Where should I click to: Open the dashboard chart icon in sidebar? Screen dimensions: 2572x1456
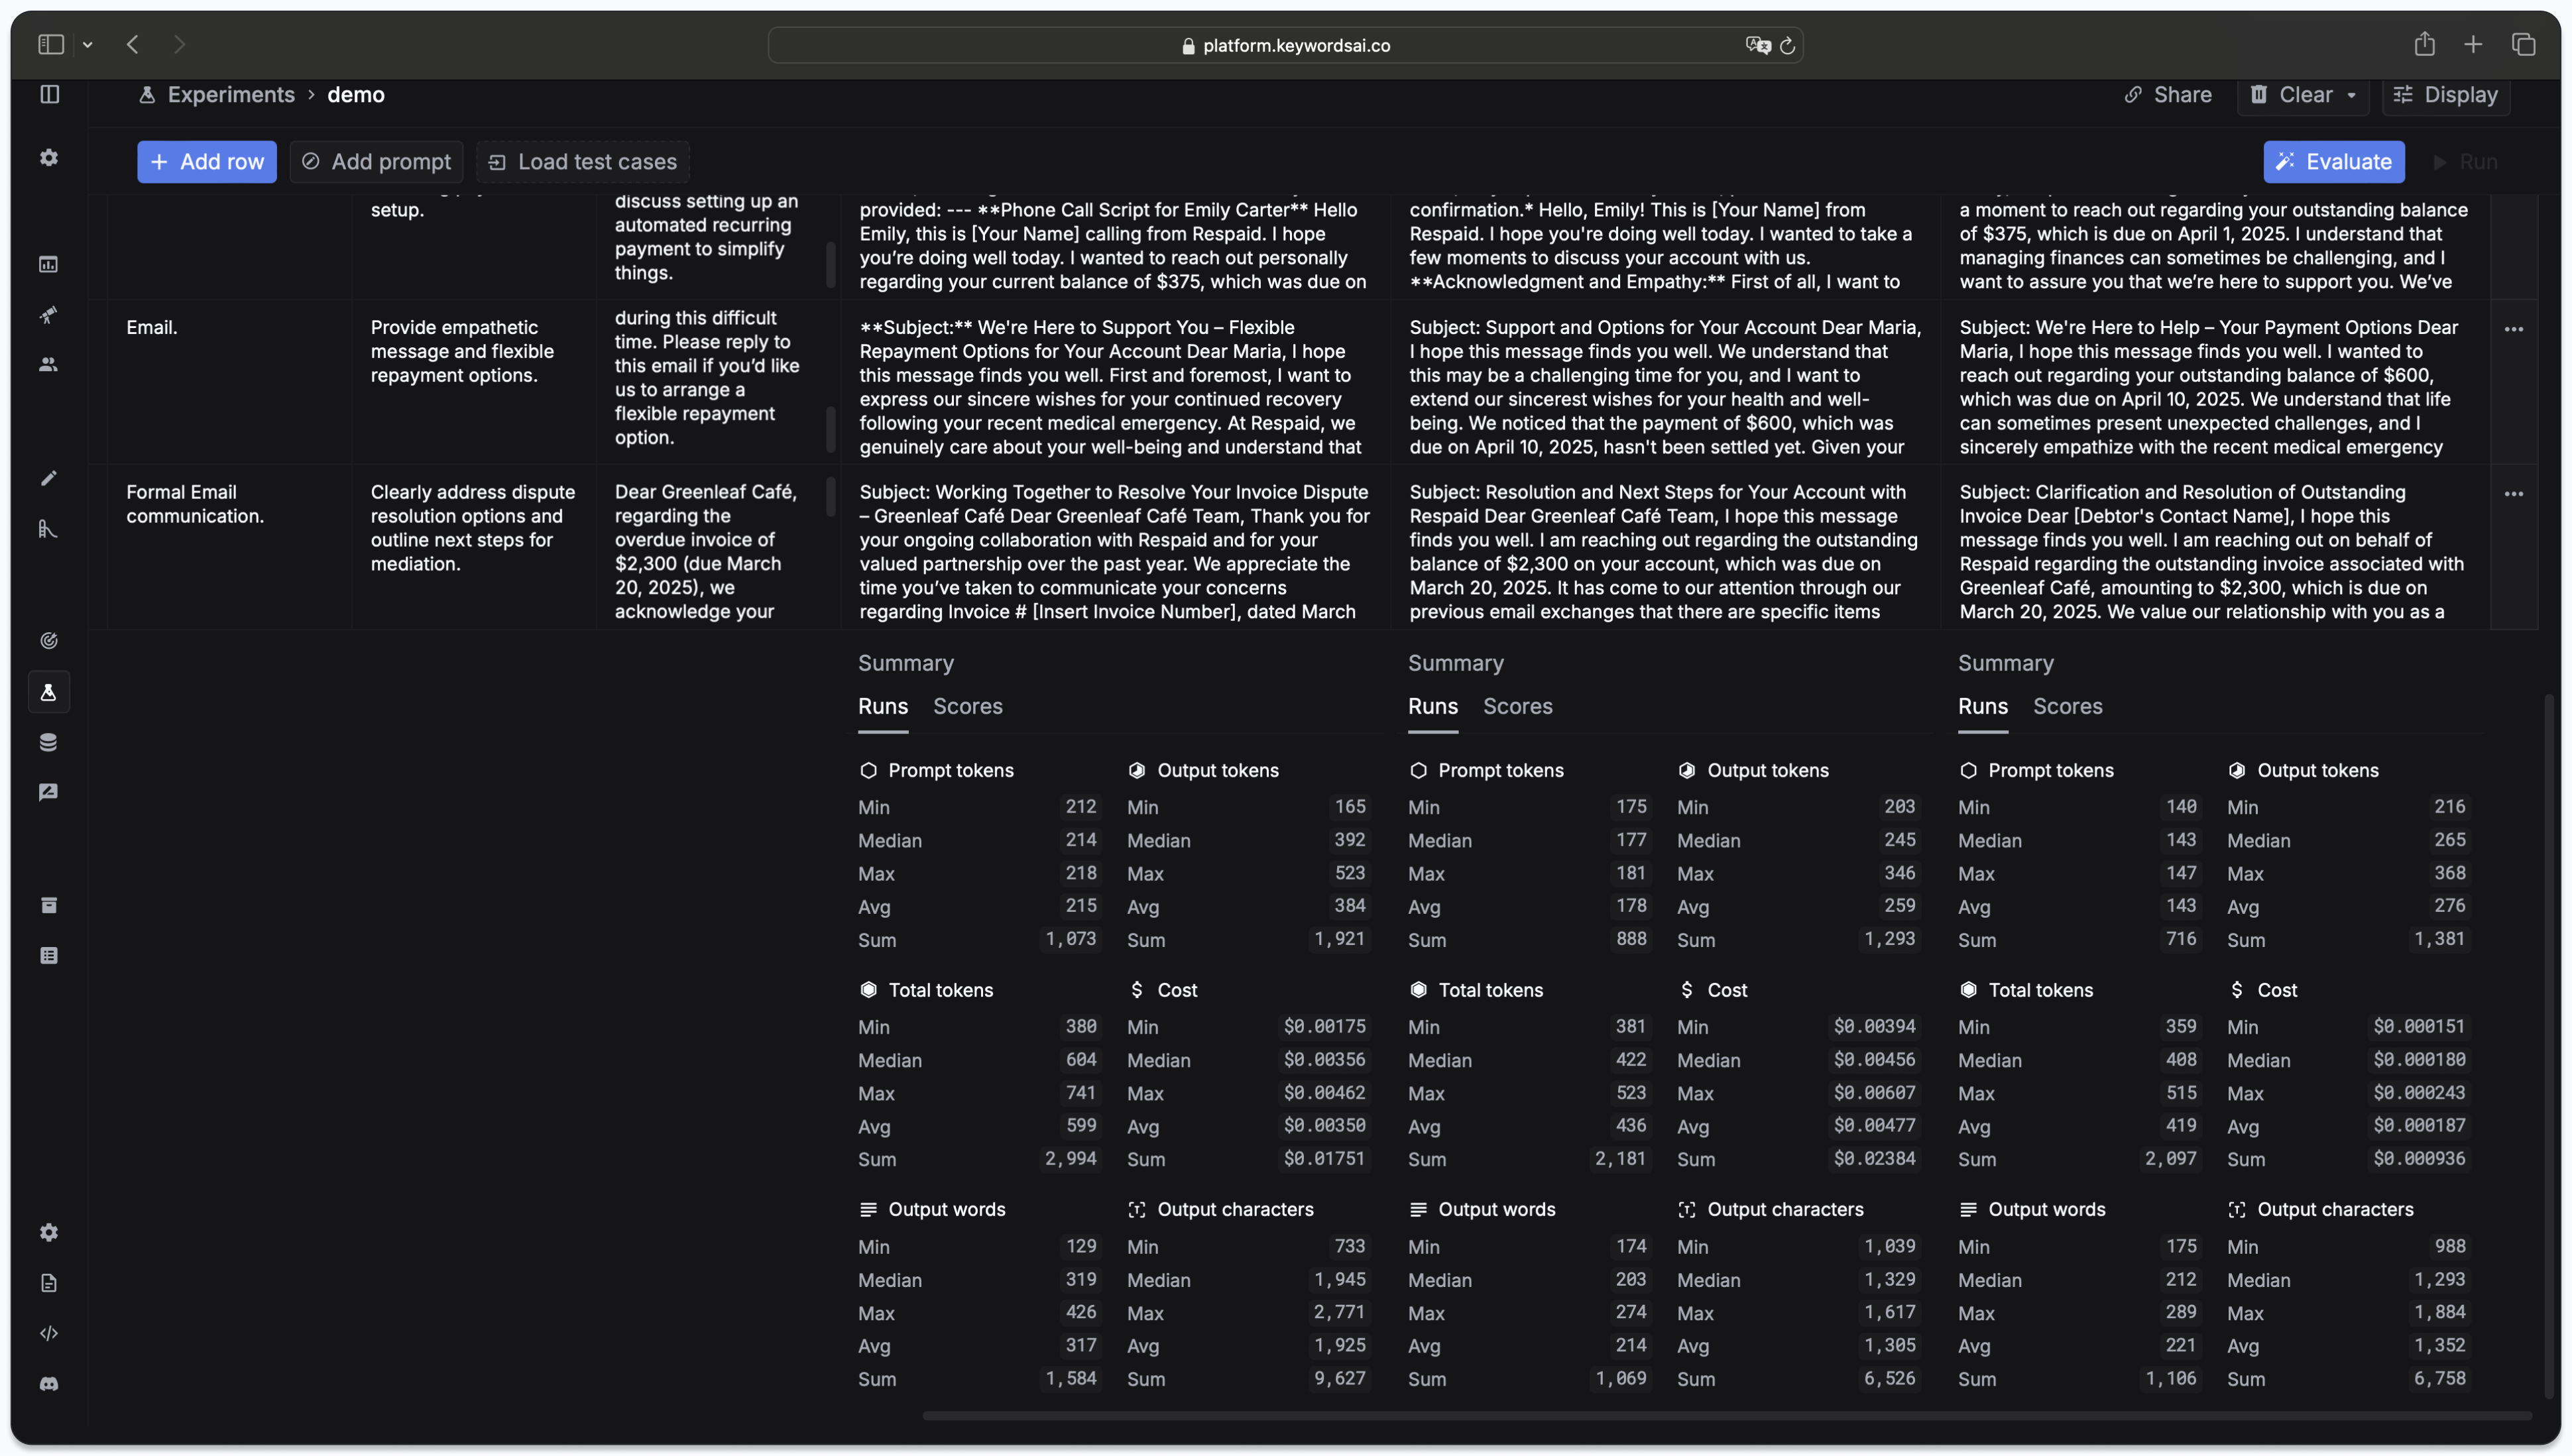click(x=49, y=264)
